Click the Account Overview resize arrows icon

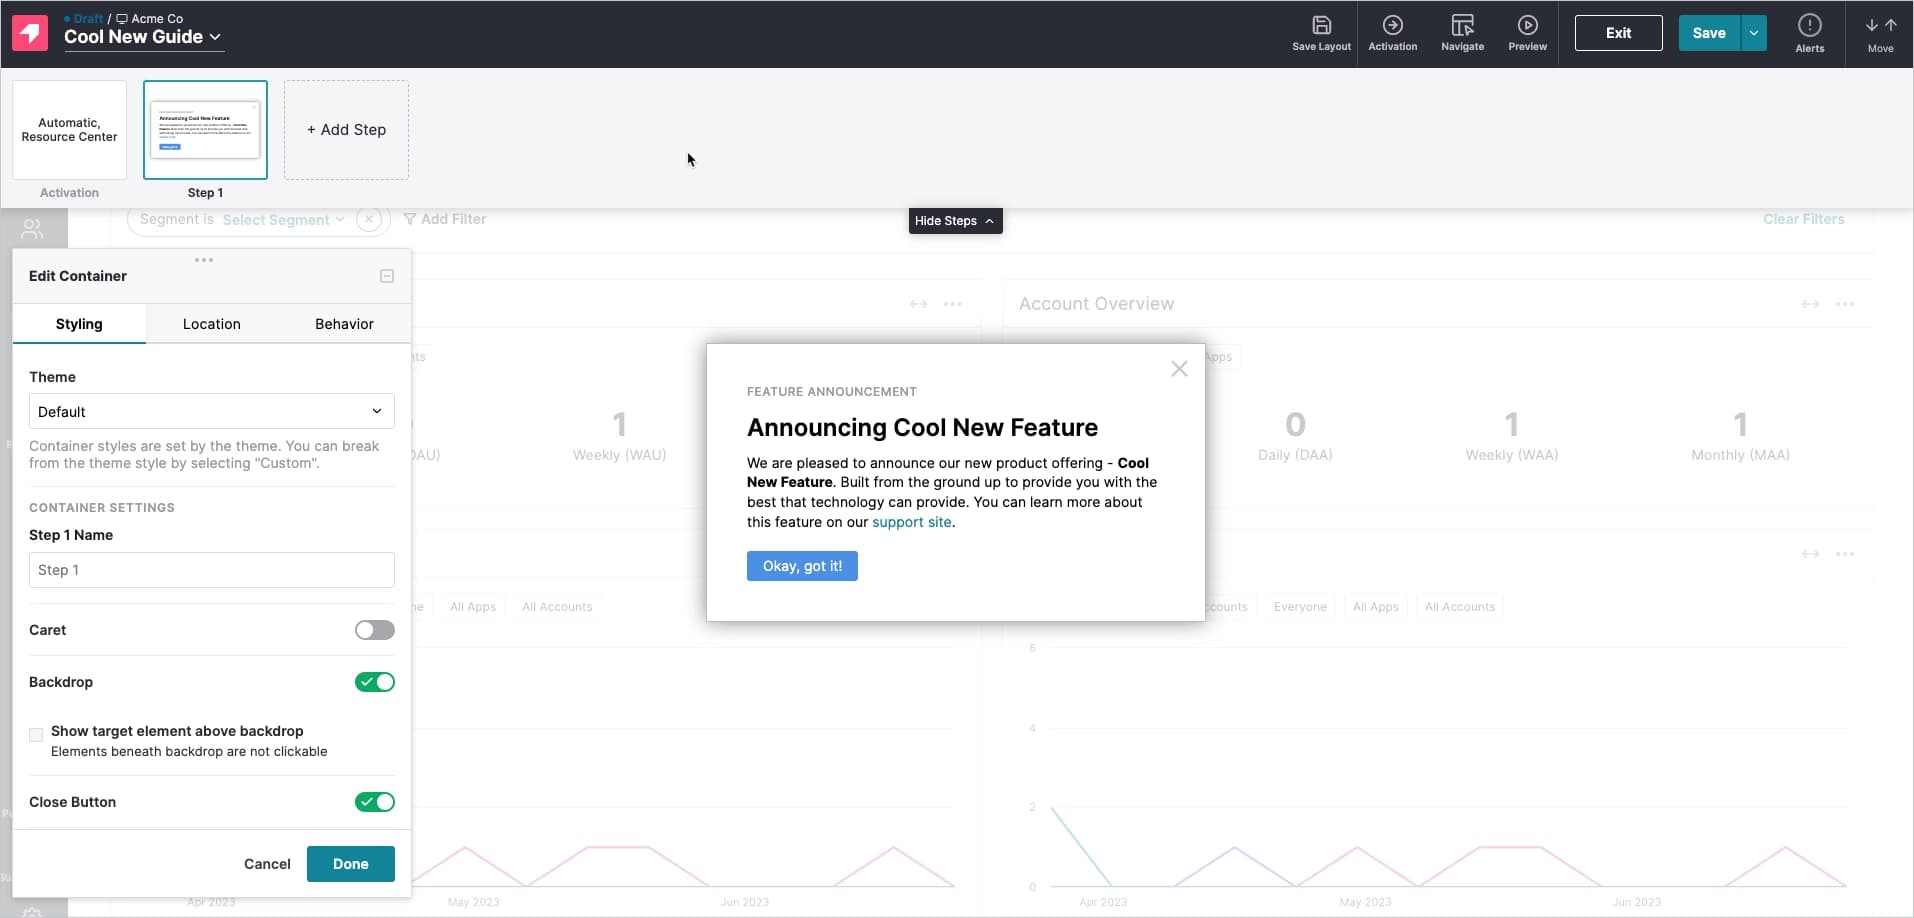pos(1810,304)
